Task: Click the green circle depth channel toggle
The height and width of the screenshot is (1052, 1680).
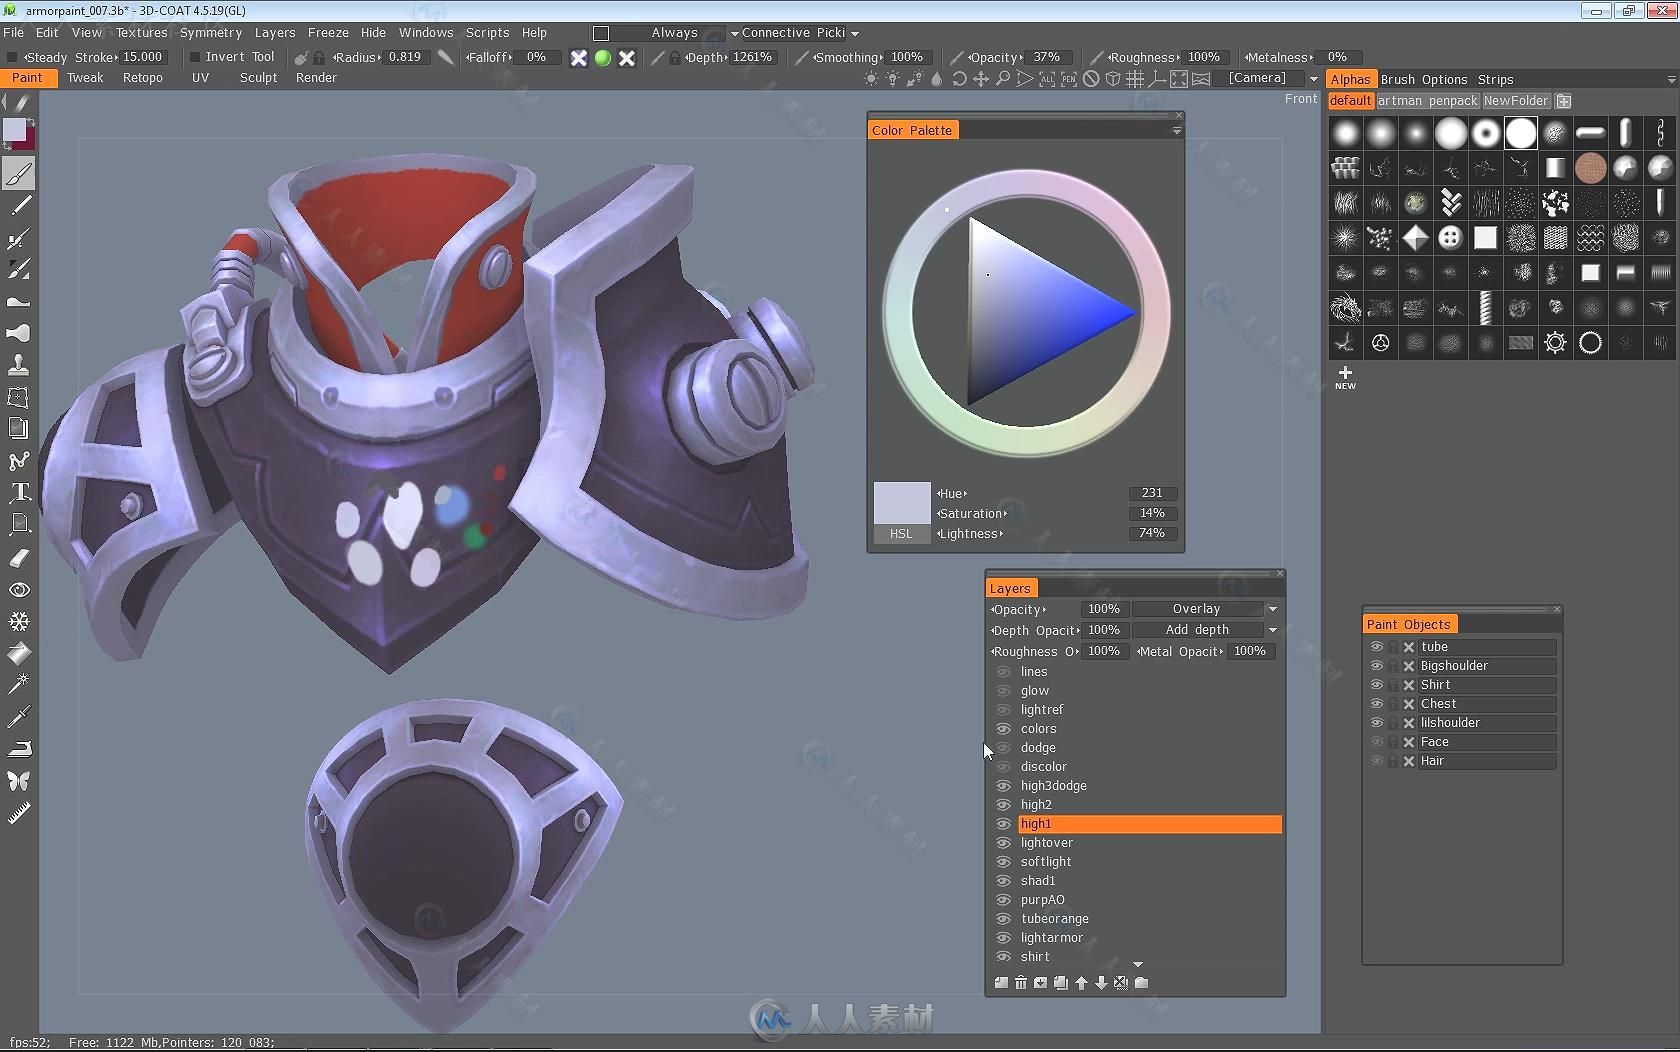Action: (x=603, y=58)
